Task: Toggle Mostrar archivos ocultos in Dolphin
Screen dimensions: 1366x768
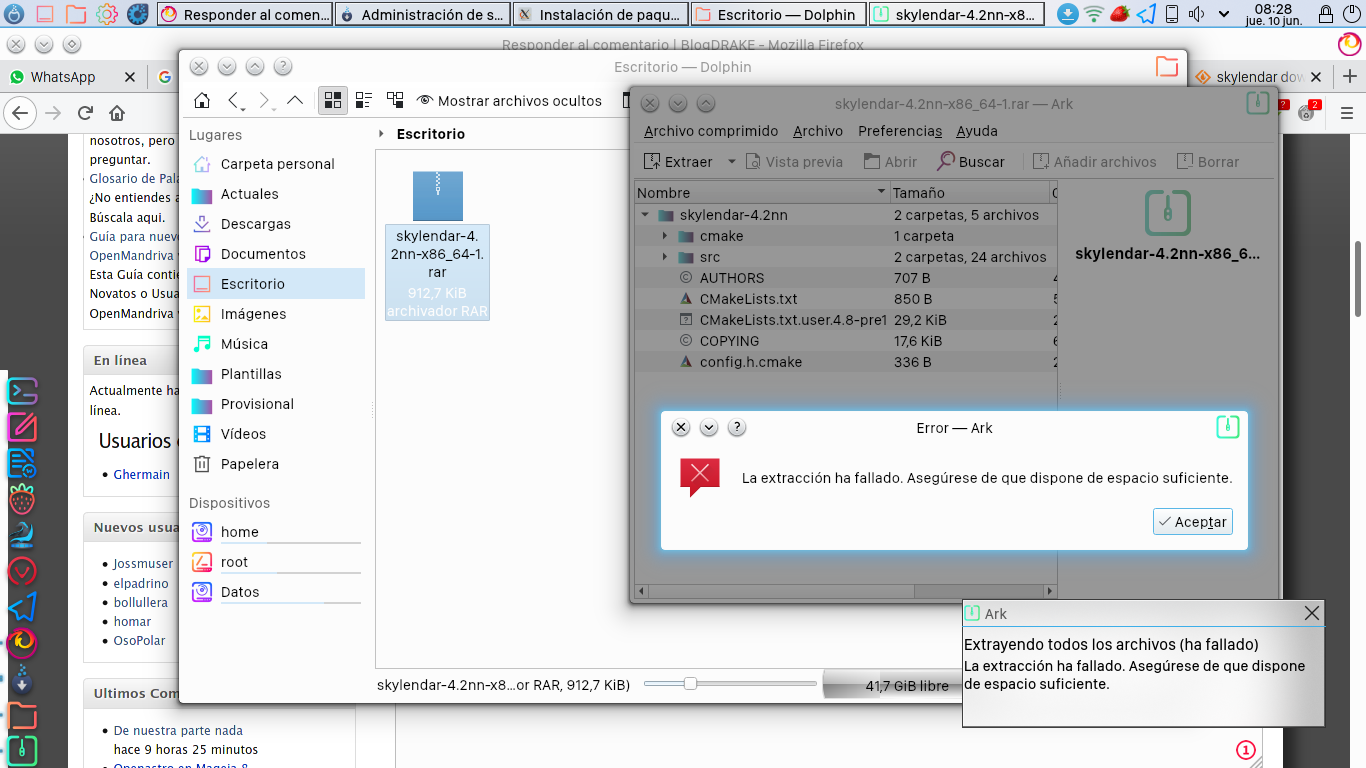Action: click(509, 100)
